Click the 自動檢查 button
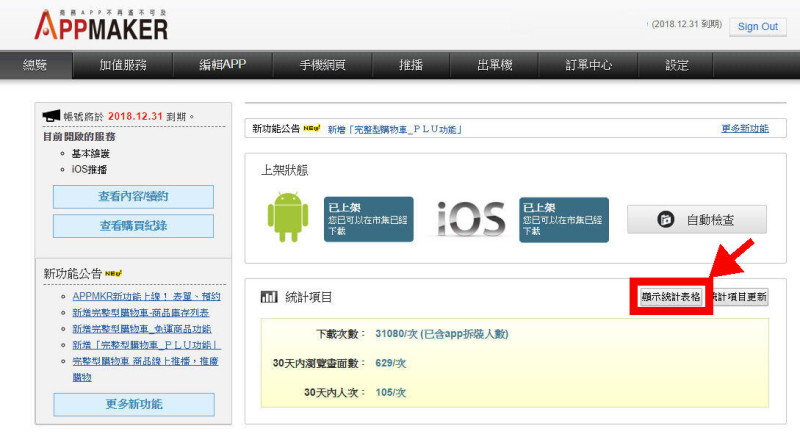800x434 pixels. click(696, 219)
